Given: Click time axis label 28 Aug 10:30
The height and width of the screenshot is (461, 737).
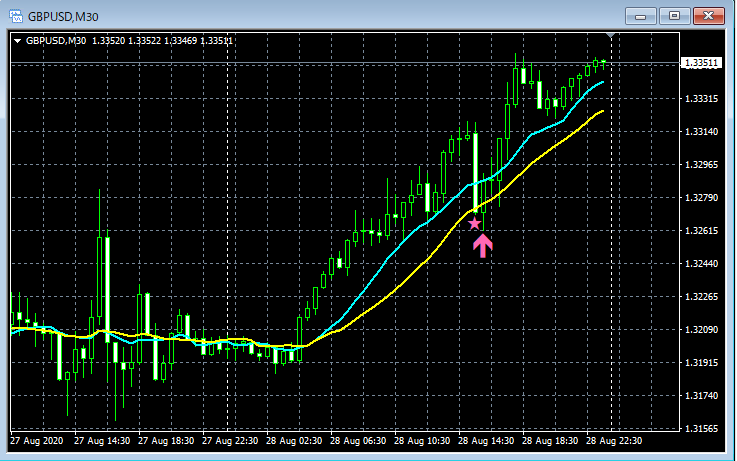Looking at the screenshot, I should coord(422,441).
